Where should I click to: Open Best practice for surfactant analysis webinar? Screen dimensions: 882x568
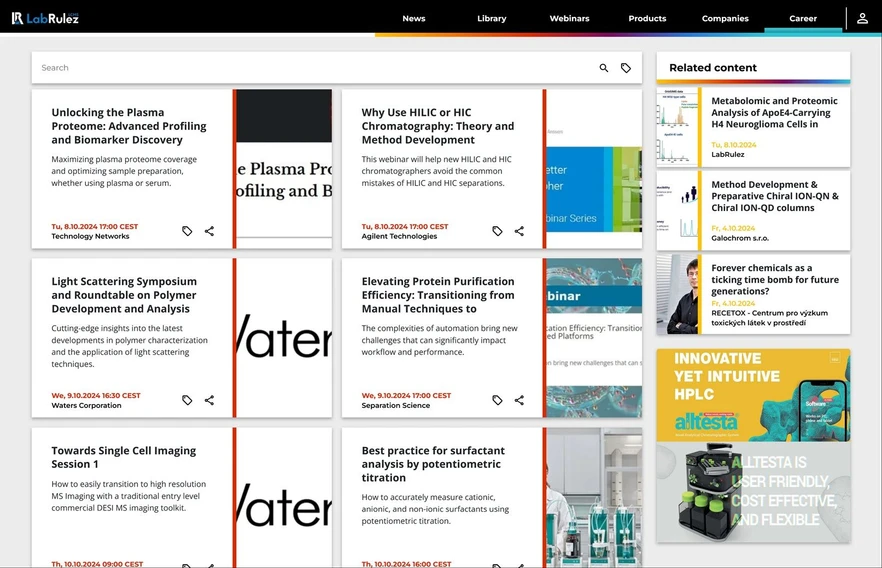point(433,464)
